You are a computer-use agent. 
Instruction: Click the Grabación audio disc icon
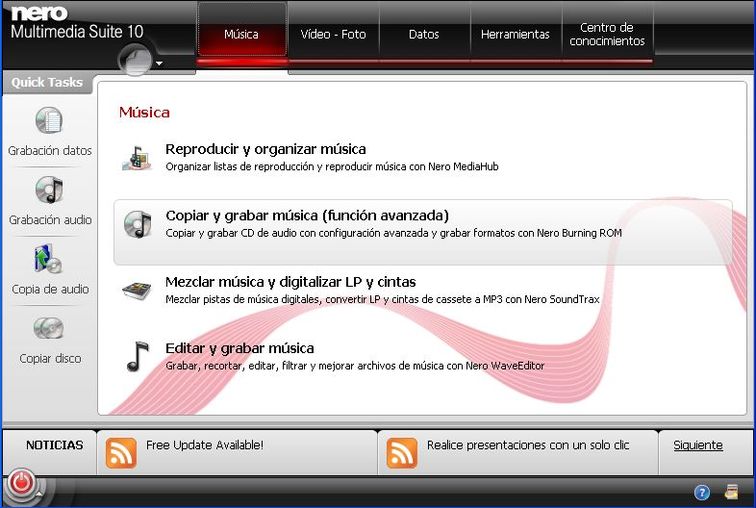pos(49,190)
